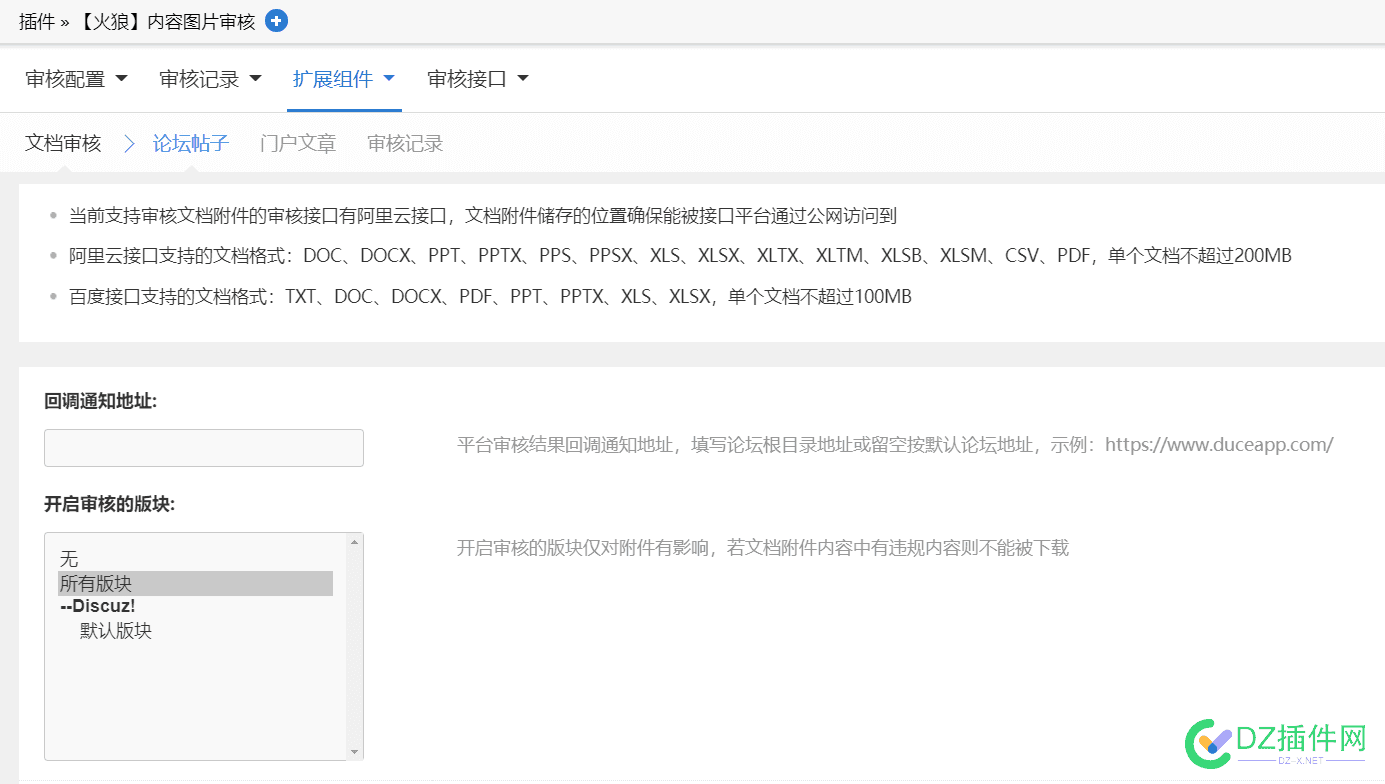Switch to the 审核记录 sub-tab
The width and height of the screenshot is (1385, 784).
(x=404, y=143)
